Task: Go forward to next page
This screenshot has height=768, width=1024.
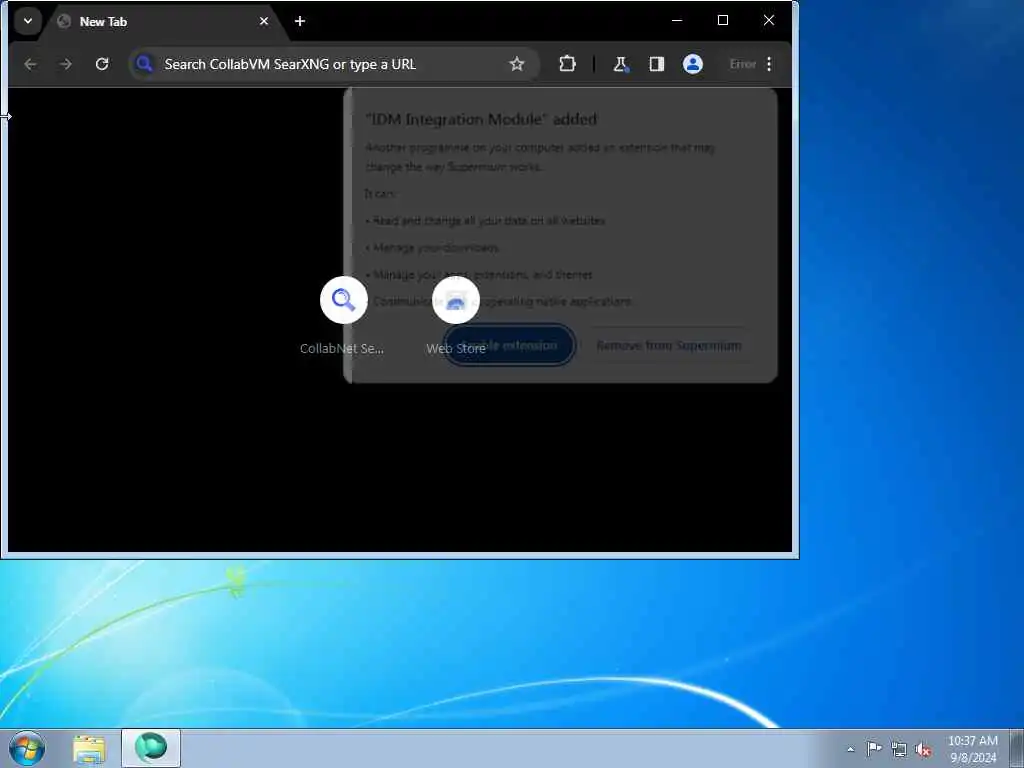Action: pyautogui.click(x=65, y=64)
